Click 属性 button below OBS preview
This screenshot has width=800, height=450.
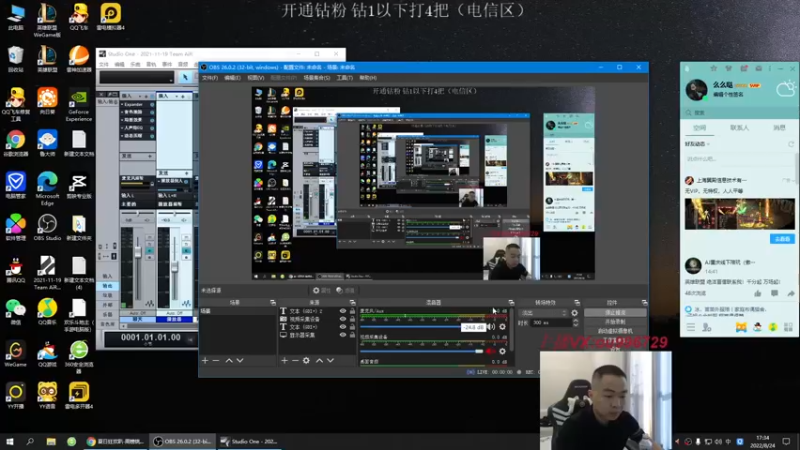coord(322,290)
